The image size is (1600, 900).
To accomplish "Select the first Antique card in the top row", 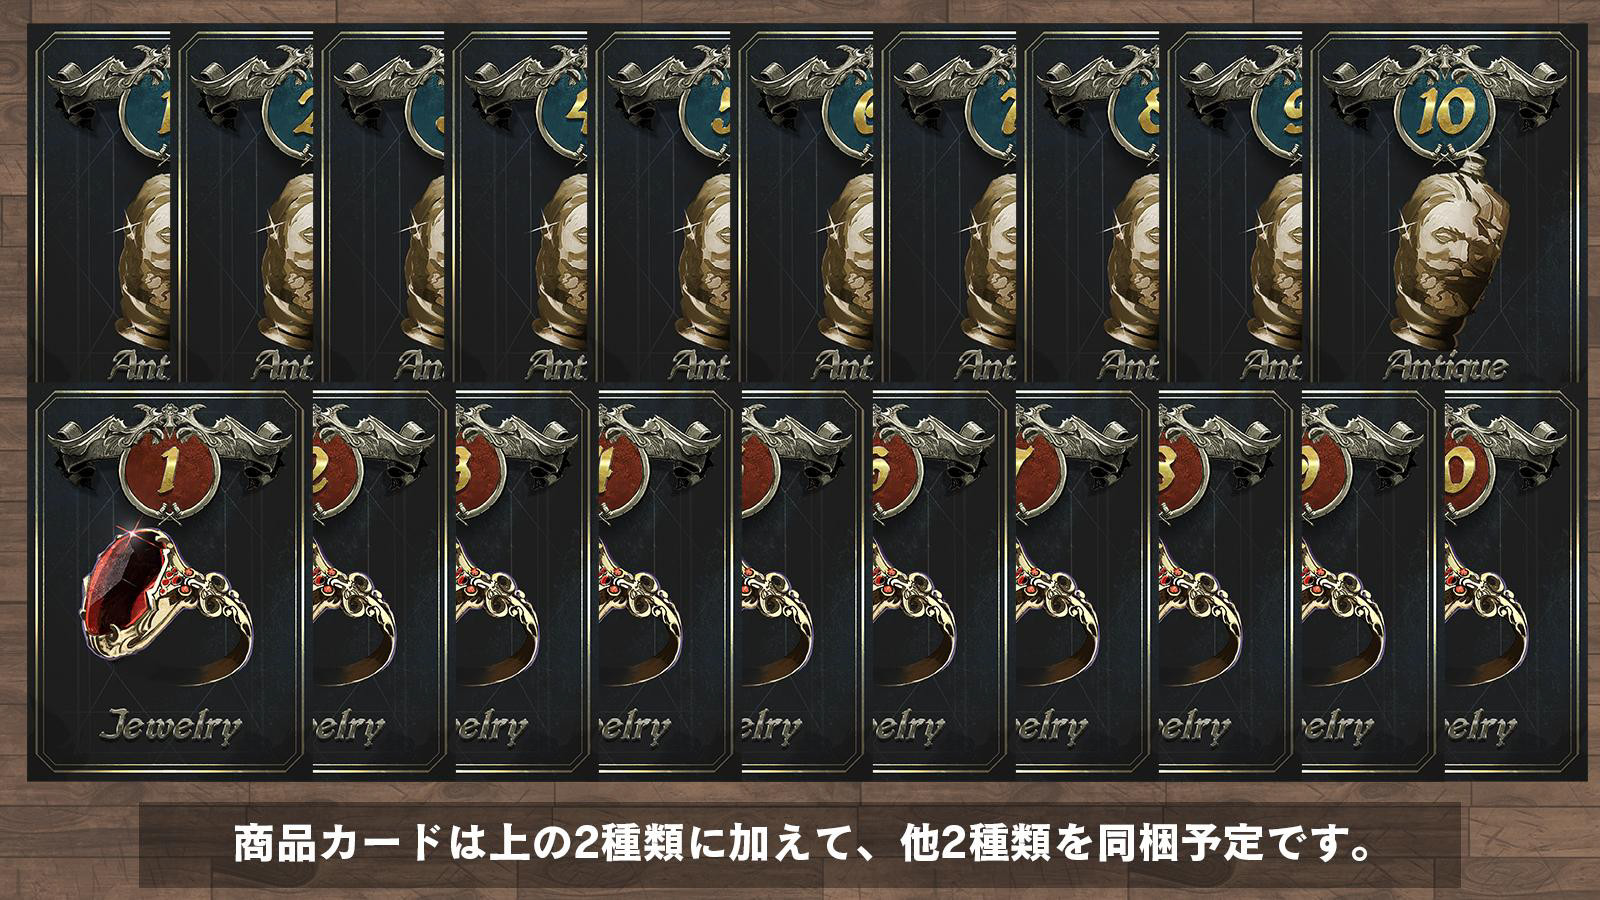I will tap(102, 203).
